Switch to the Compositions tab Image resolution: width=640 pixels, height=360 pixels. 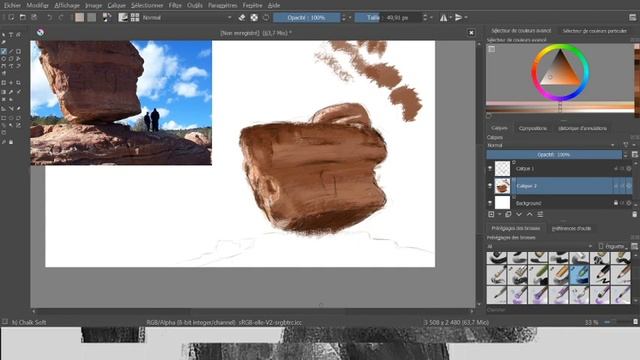click(533, 128)
